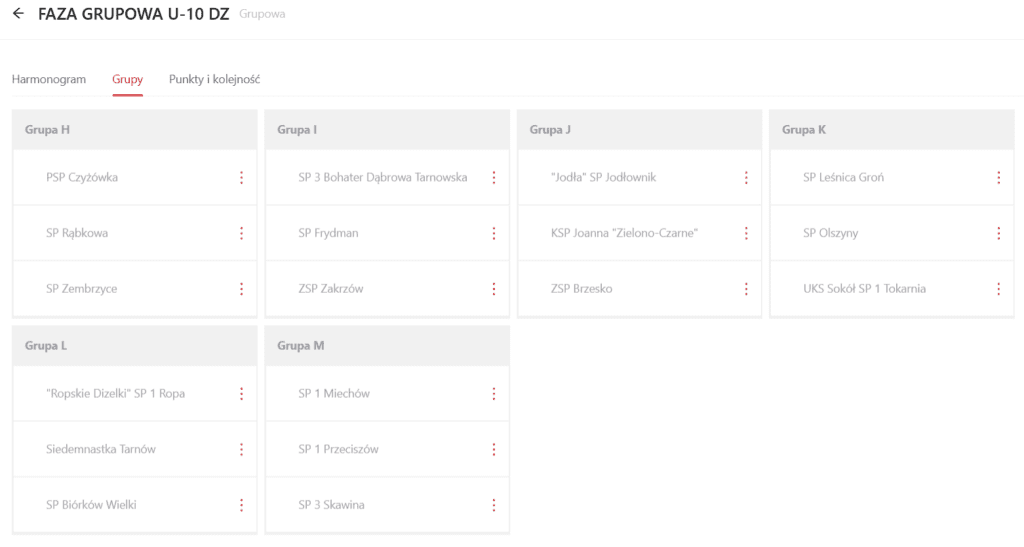Open options for ZSP Brzesko team
The height and width of the screenshot is (547, 1024).
click(x=746, y=289)
